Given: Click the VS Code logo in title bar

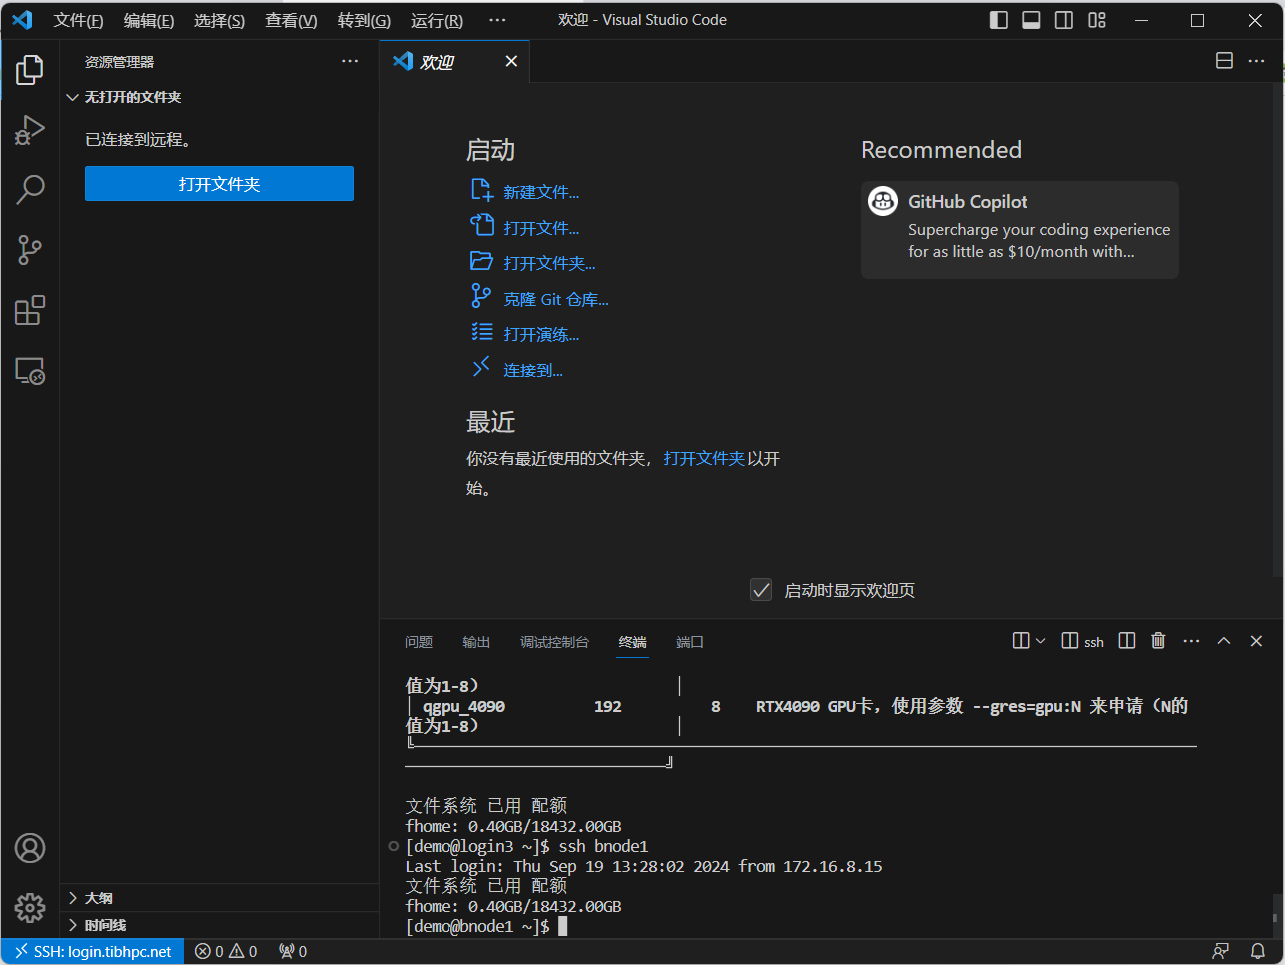Looking at the screenshot, I should 22,20.
